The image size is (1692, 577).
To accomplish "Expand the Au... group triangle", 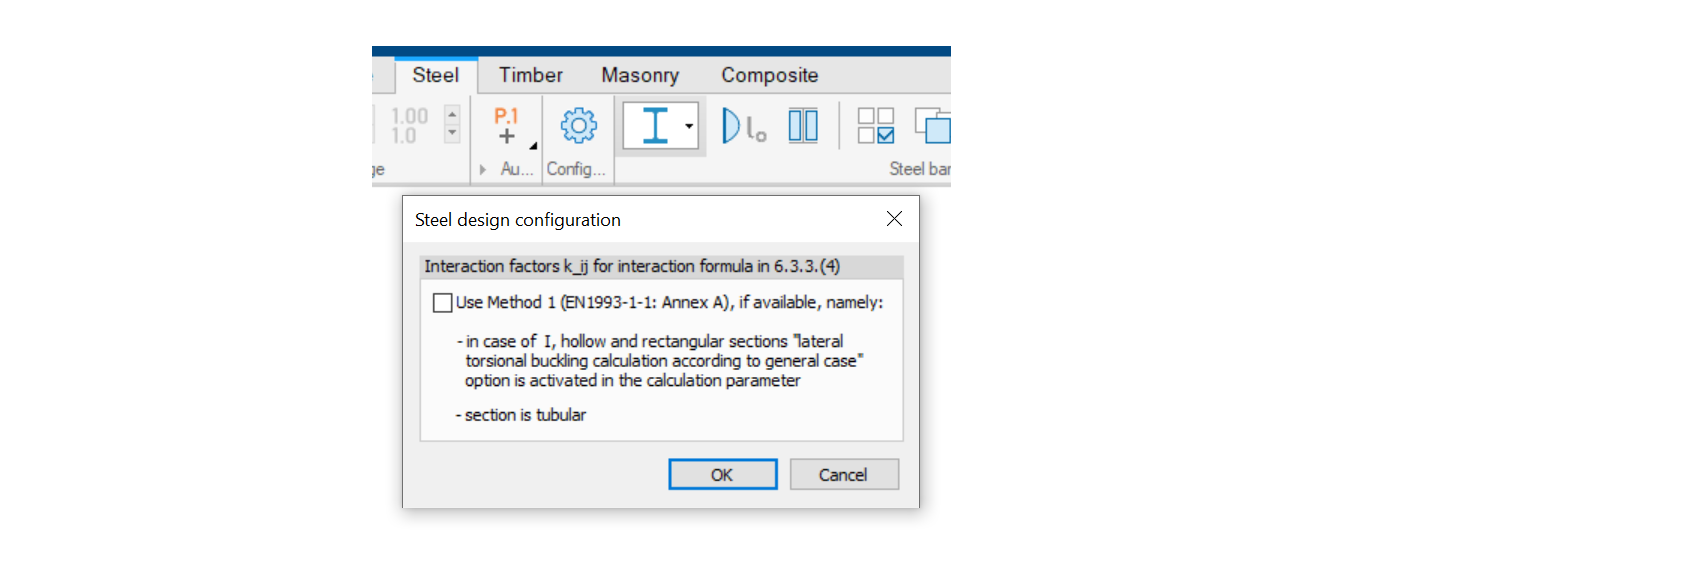I will click(x=483, y=170).
